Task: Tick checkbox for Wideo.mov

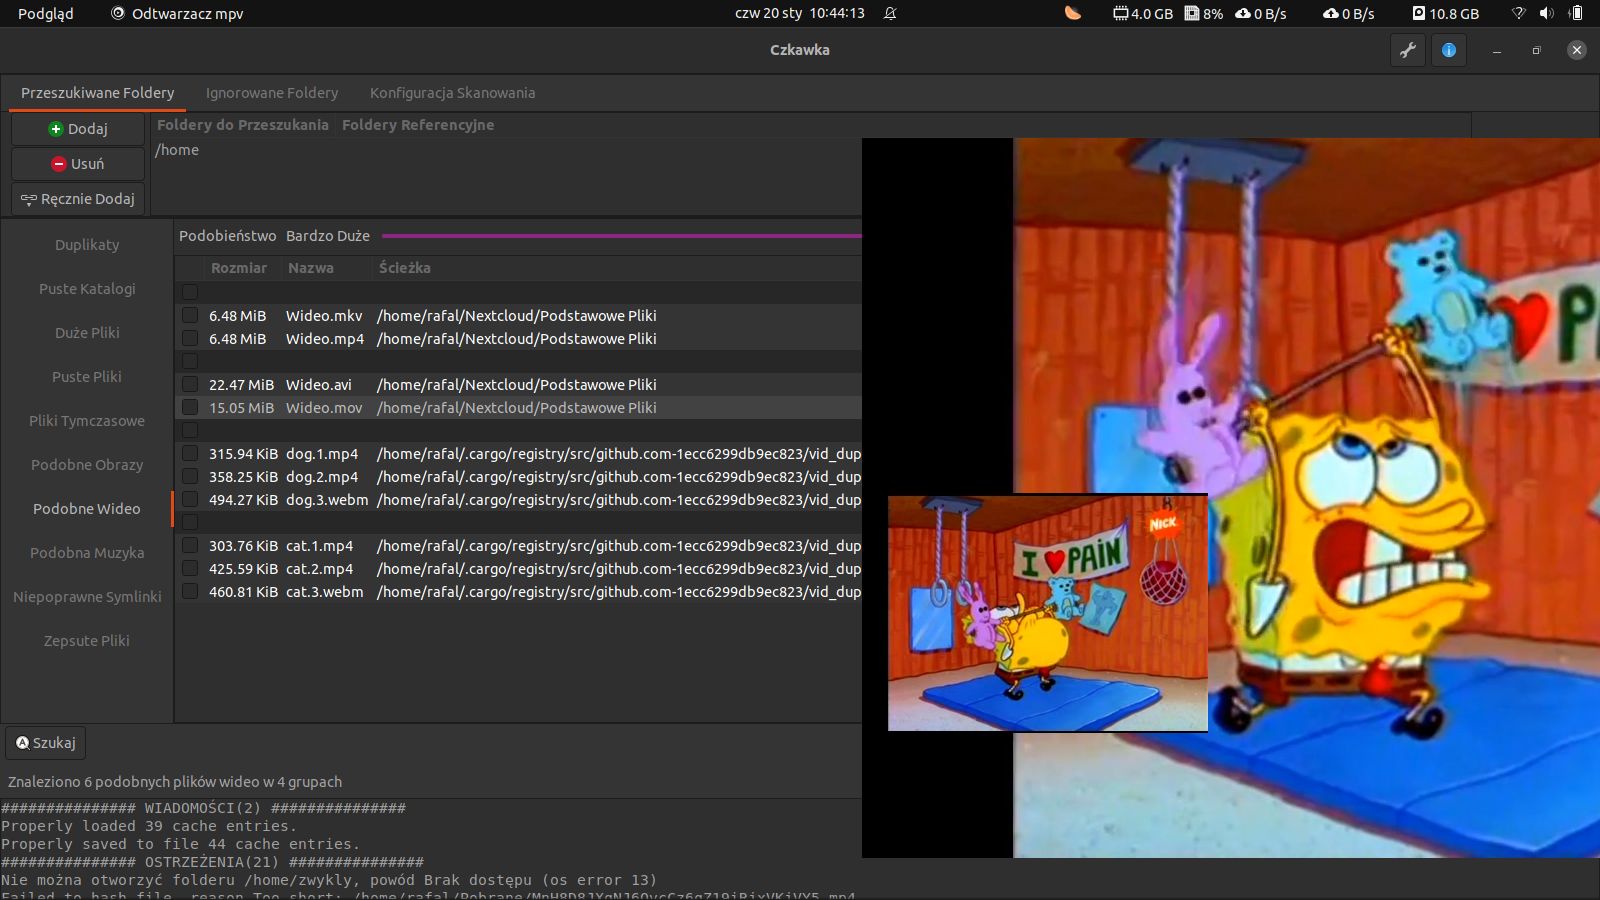Action: click(x=190, y=407)
